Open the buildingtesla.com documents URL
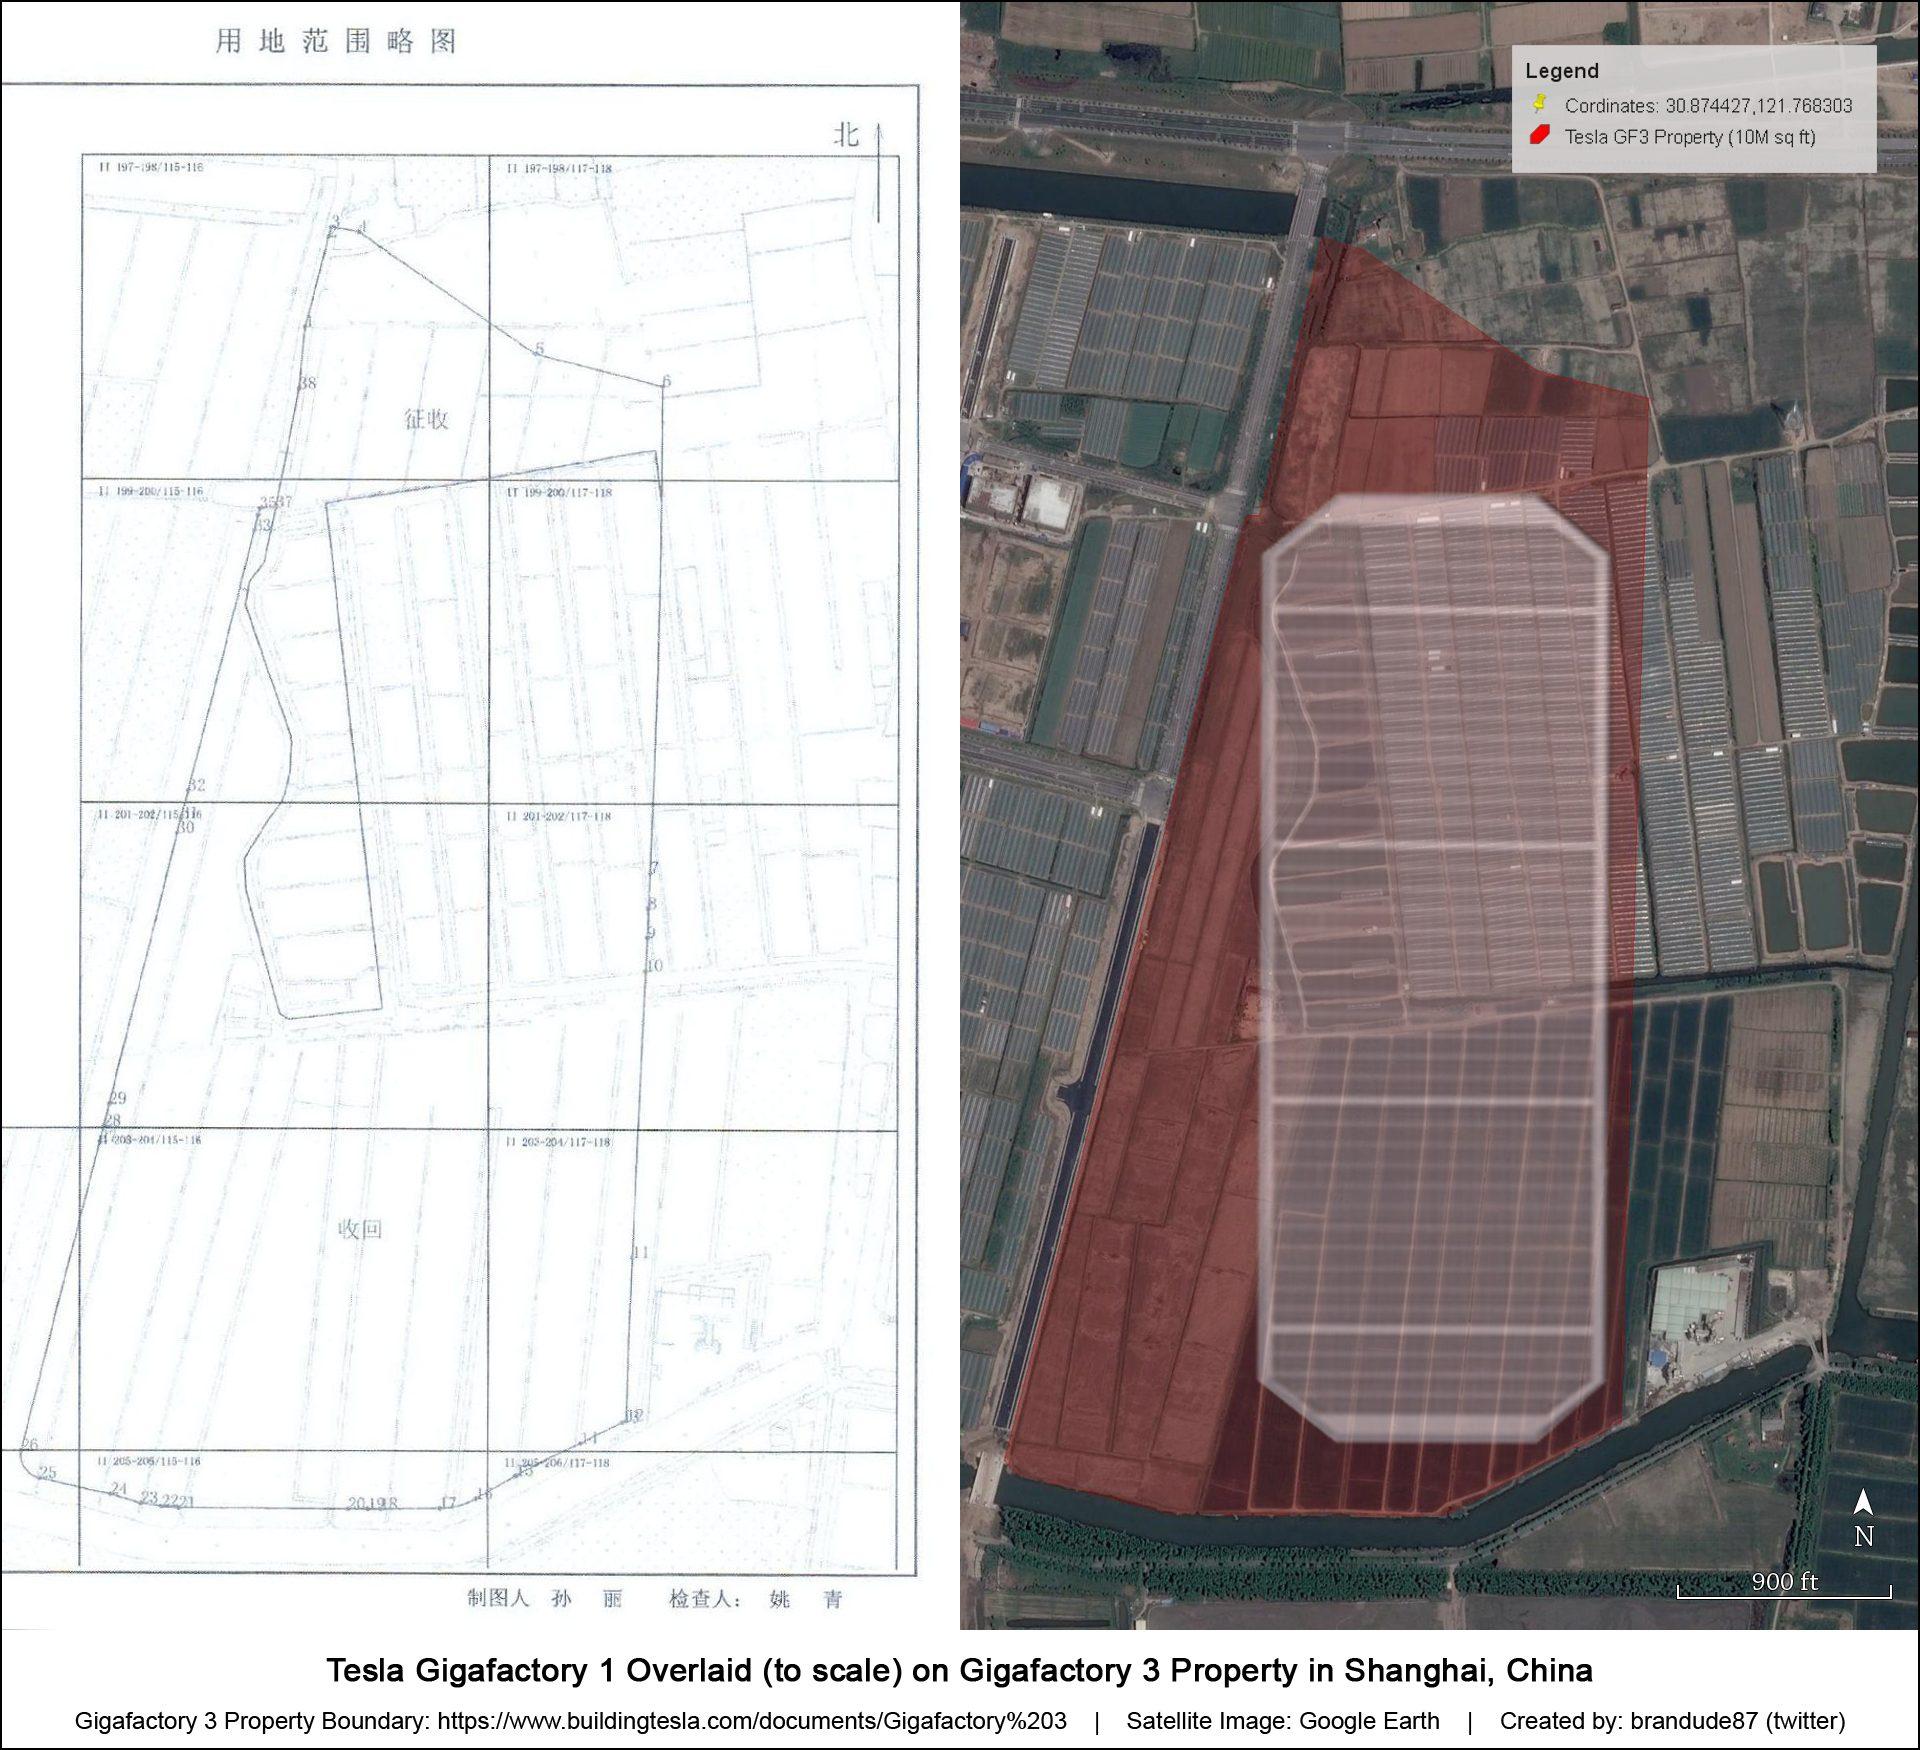 pos(752,1721)
